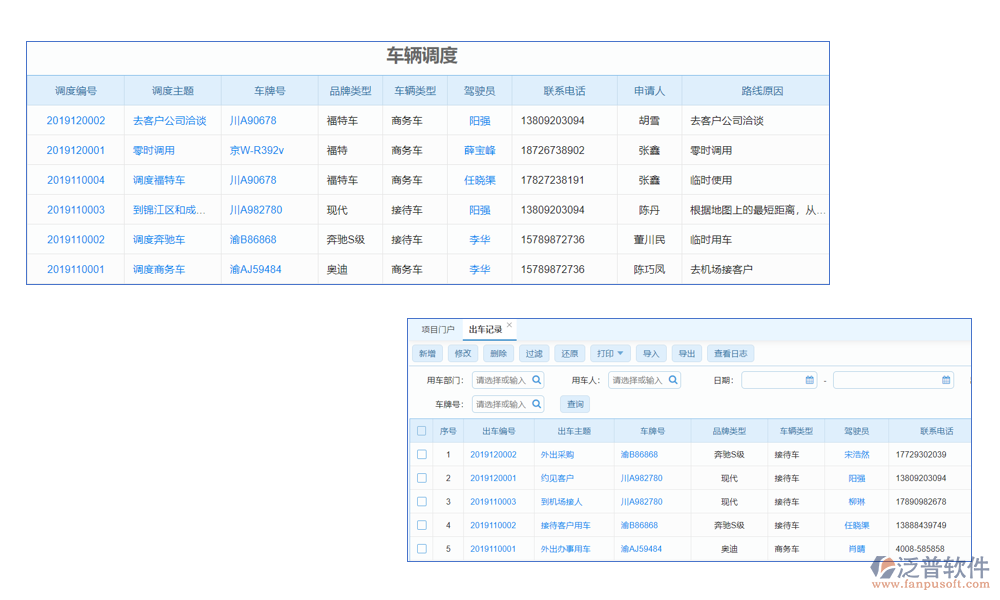
Task: Click the 过滤 filter toolbar icon
Action: tap(535, 353)
